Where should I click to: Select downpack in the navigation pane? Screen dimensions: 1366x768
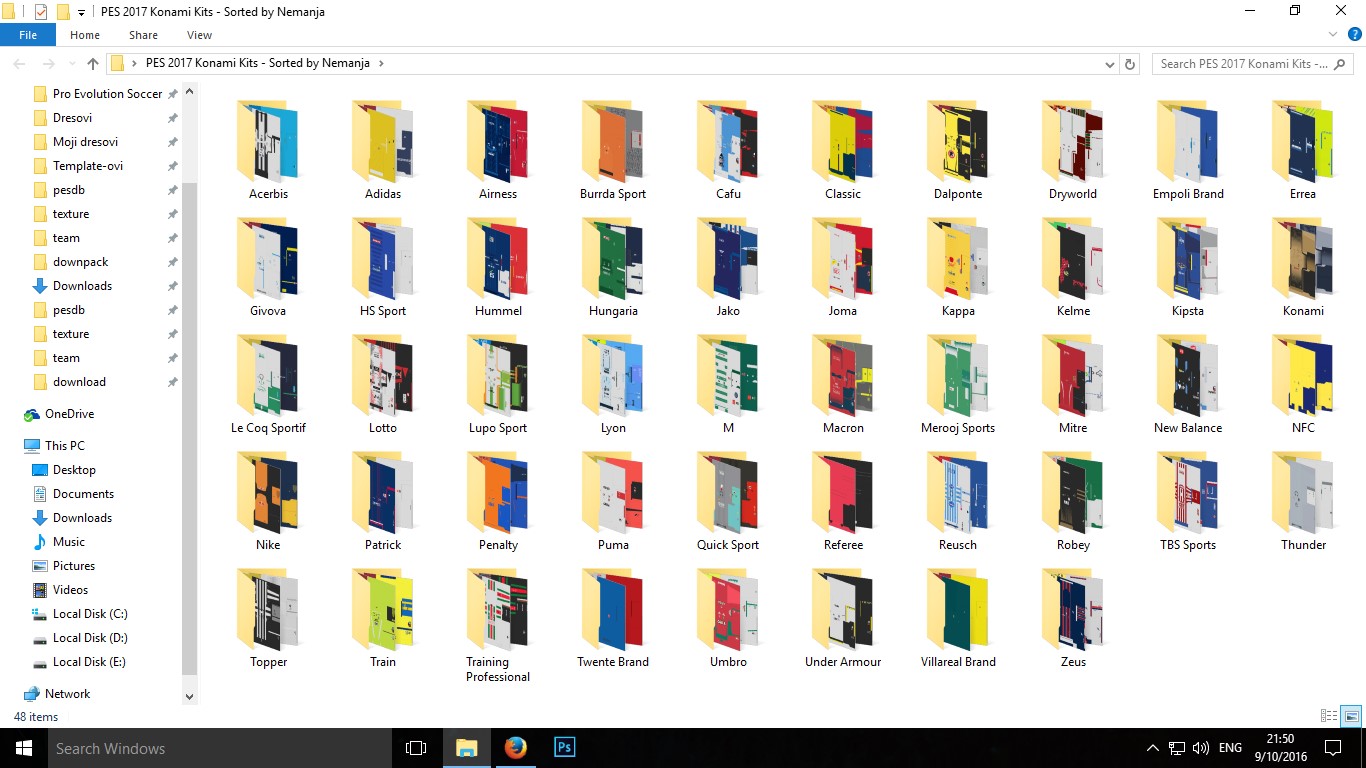pyautogui.click(x=80, y=262)
